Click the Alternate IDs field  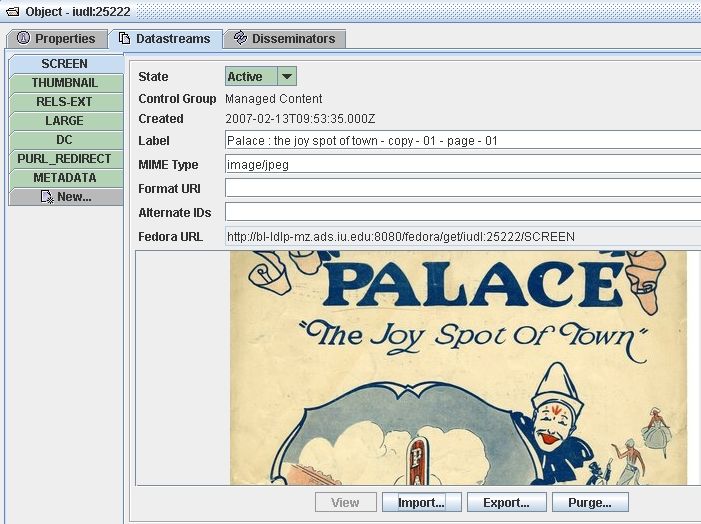(x=463, y=212)
